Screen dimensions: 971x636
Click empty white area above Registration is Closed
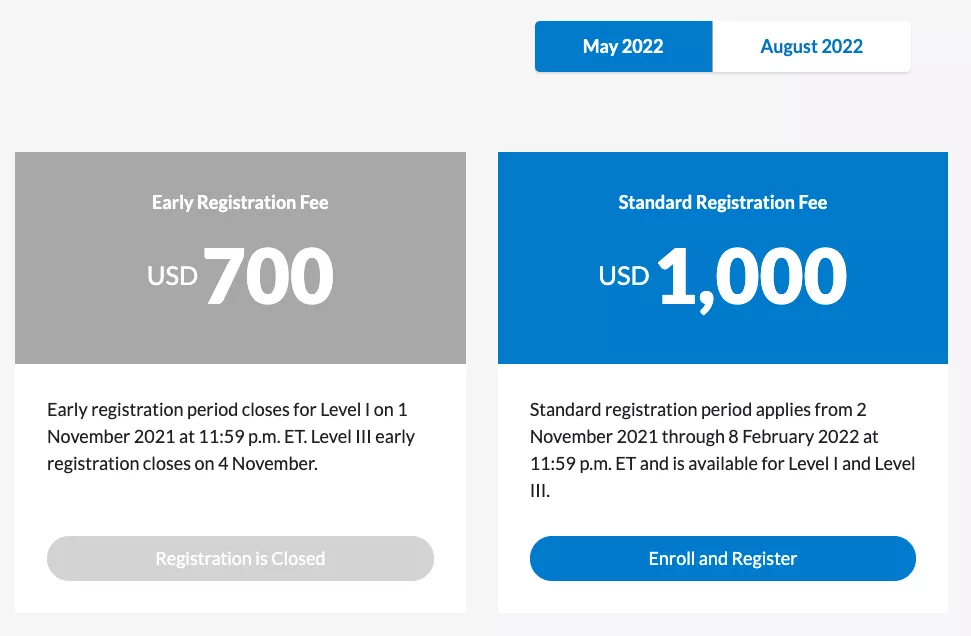click(240, 505)
